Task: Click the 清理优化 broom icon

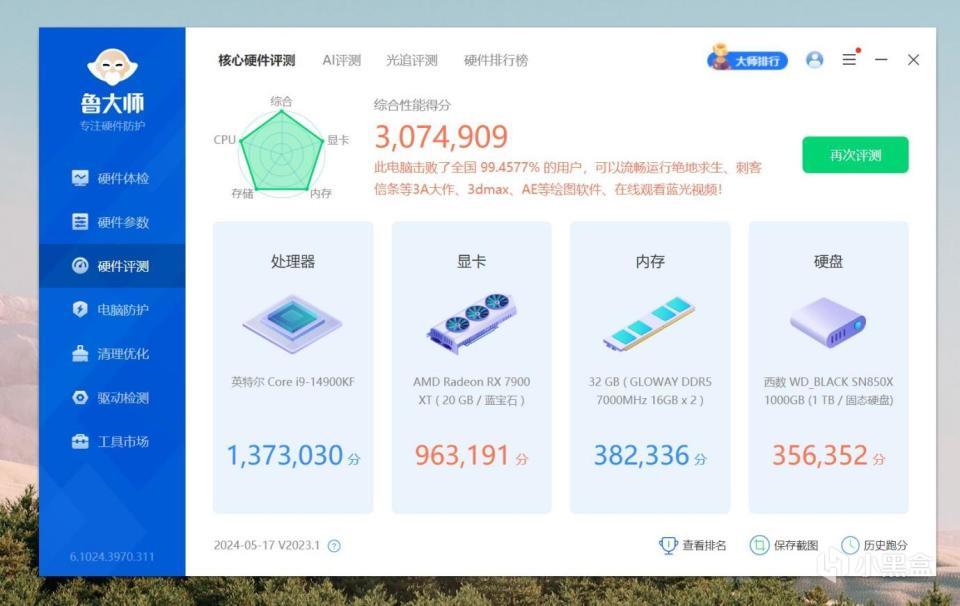Action: (x=80, y=353)
